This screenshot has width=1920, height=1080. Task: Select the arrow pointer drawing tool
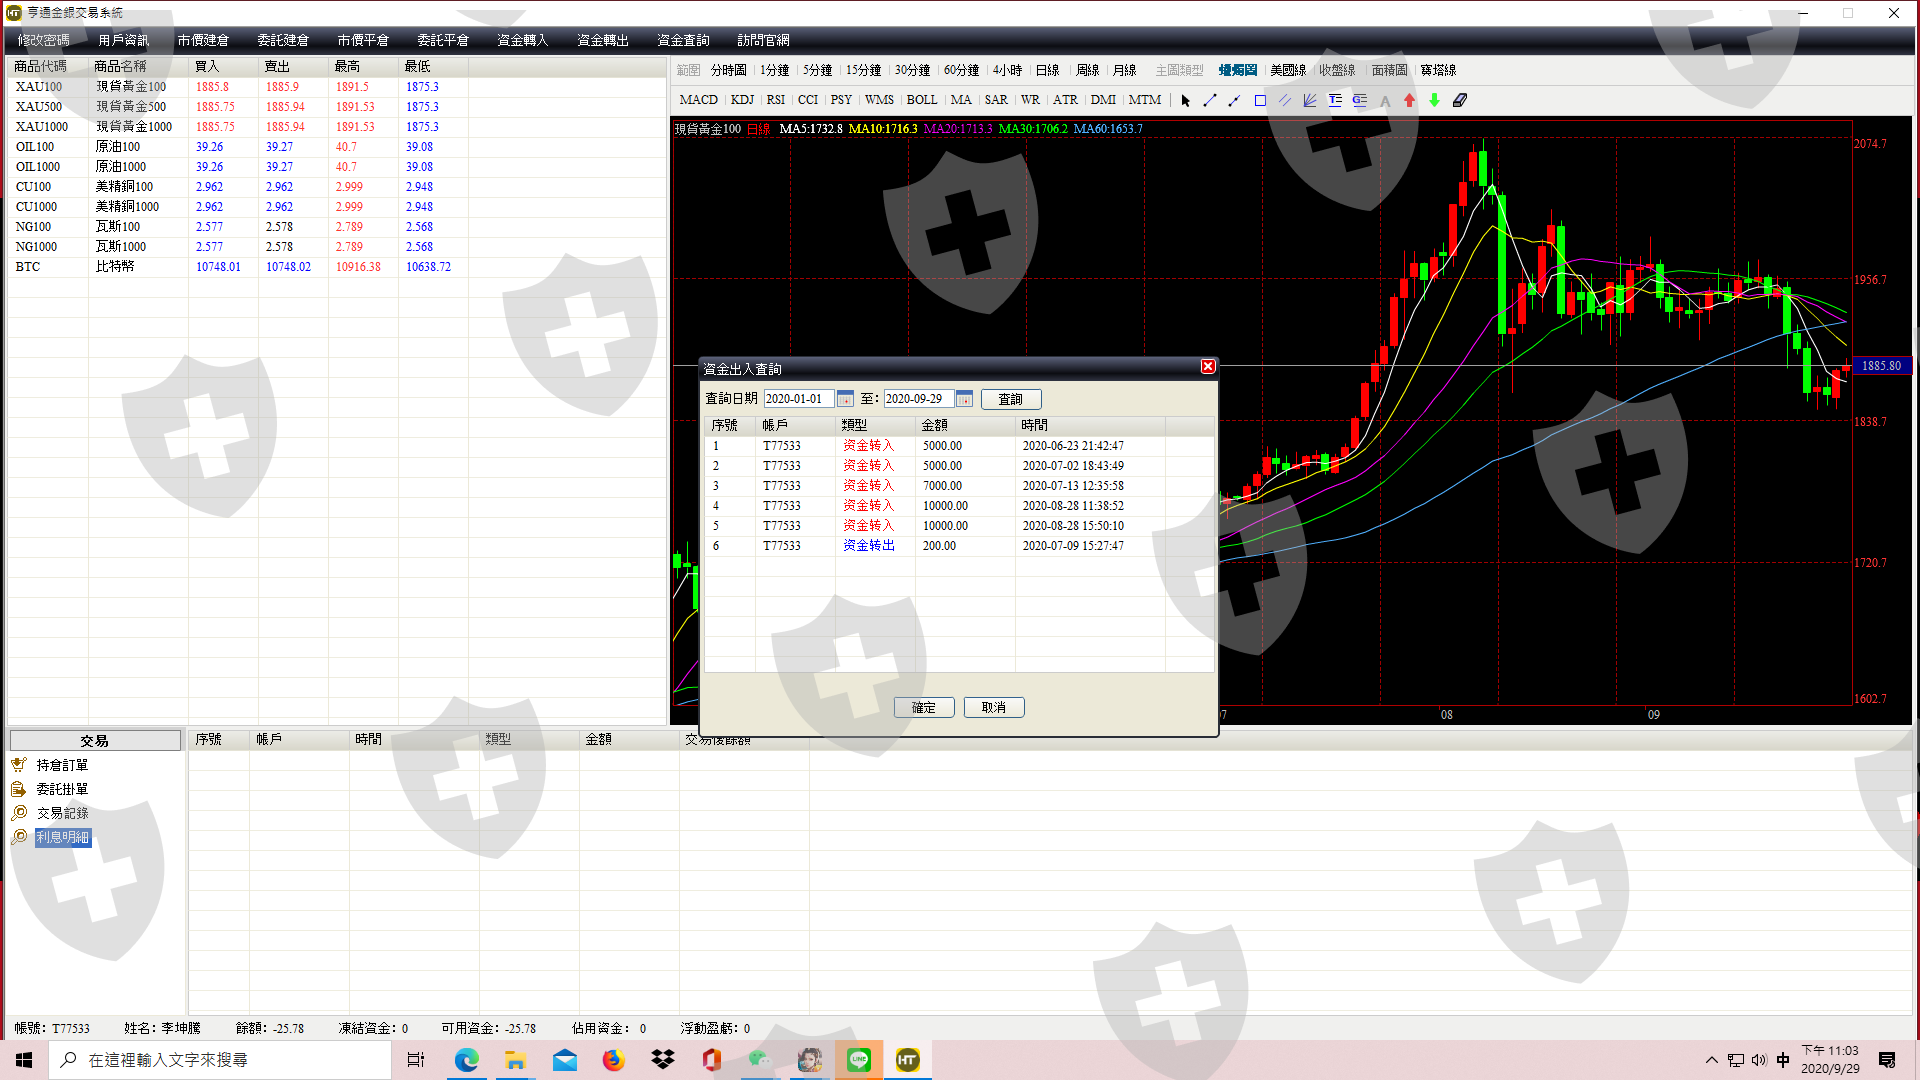[x=1186, y=100]
